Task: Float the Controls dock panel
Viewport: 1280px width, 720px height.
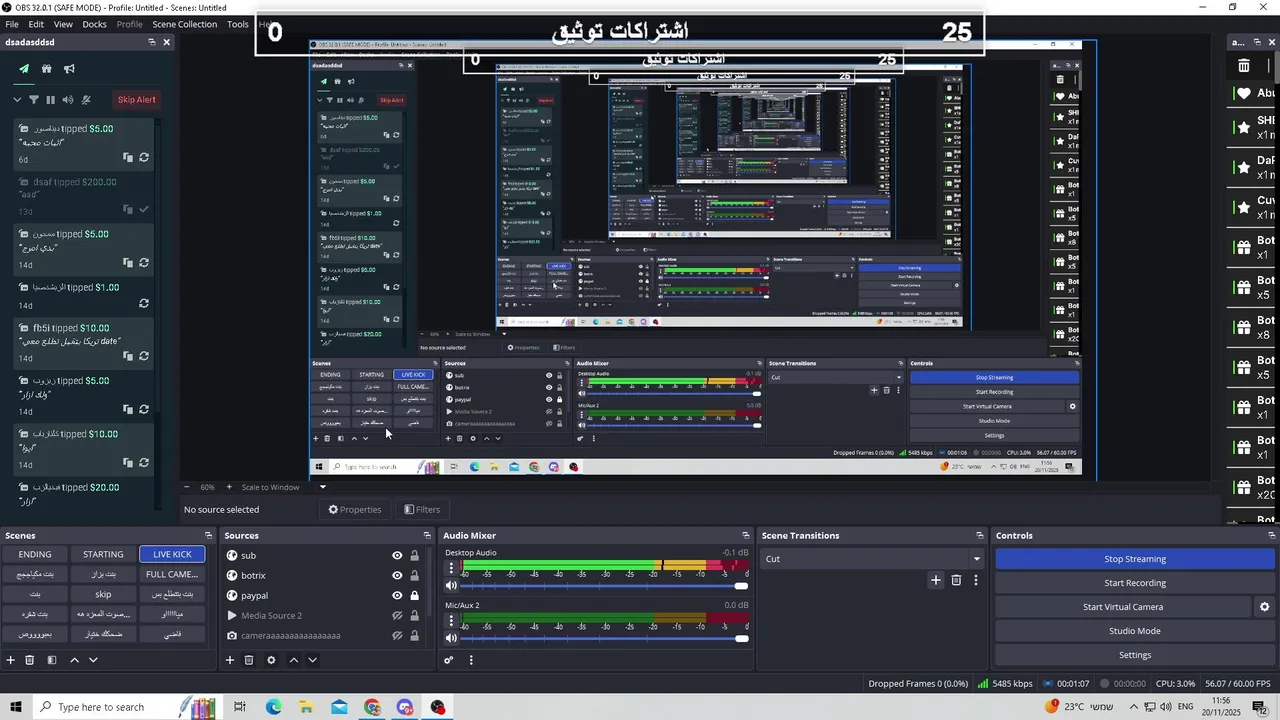Action: click(1272, 536)
